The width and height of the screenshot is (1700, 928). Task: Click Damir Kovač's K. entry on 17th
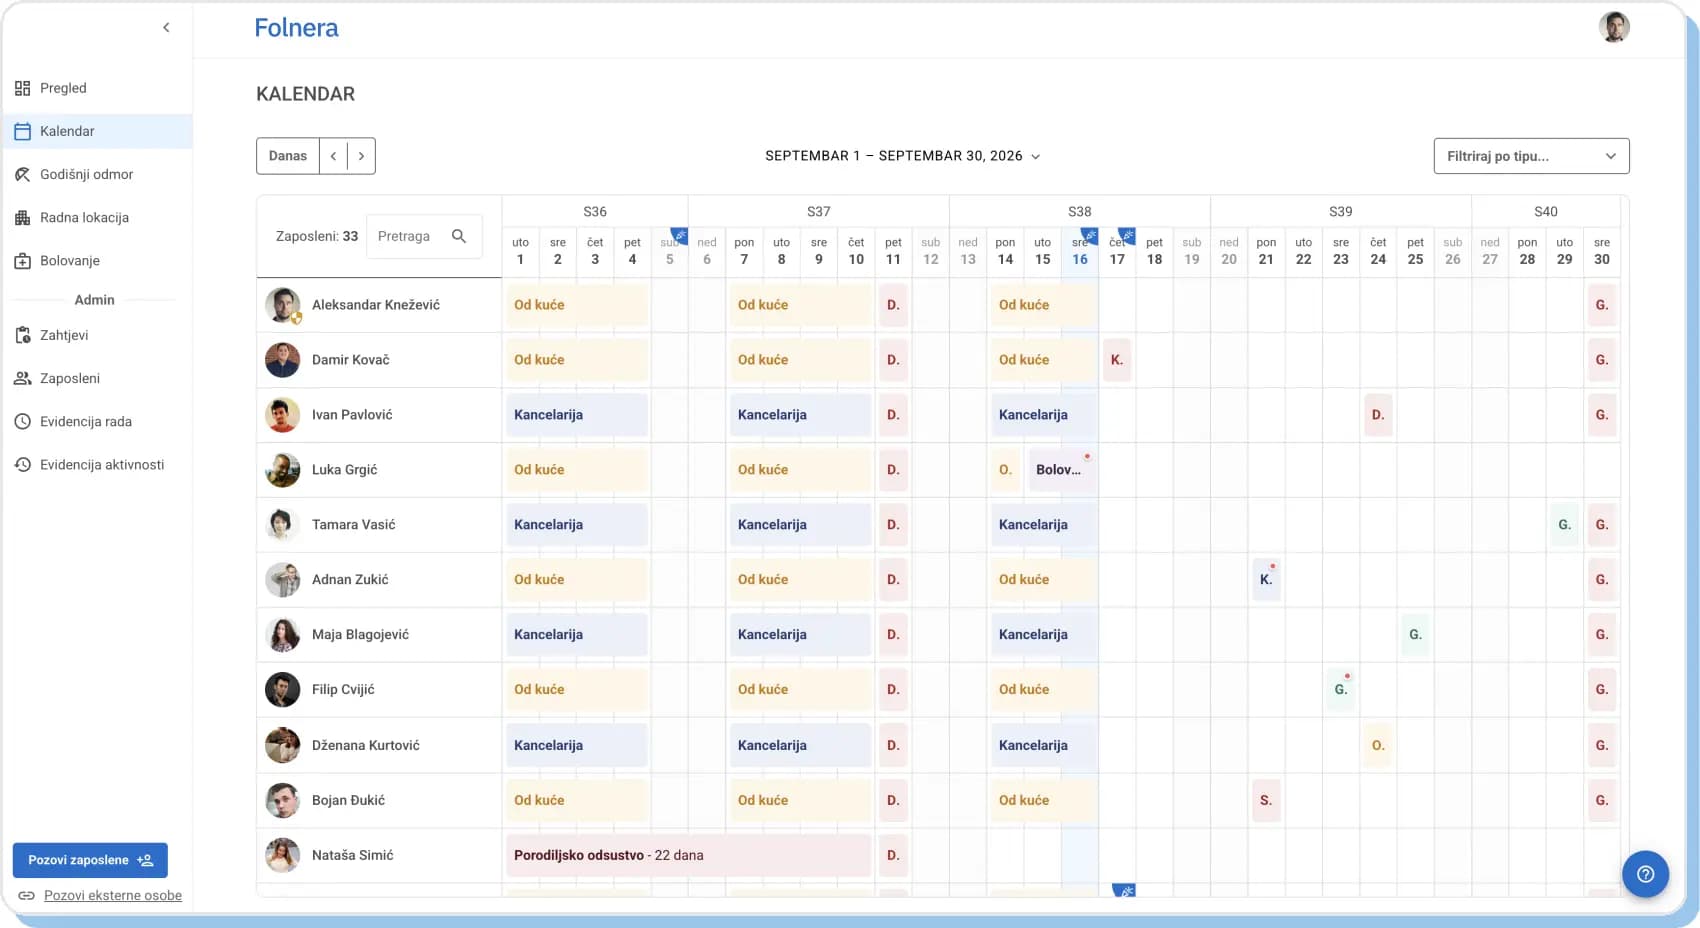(x=1117, y=359)
